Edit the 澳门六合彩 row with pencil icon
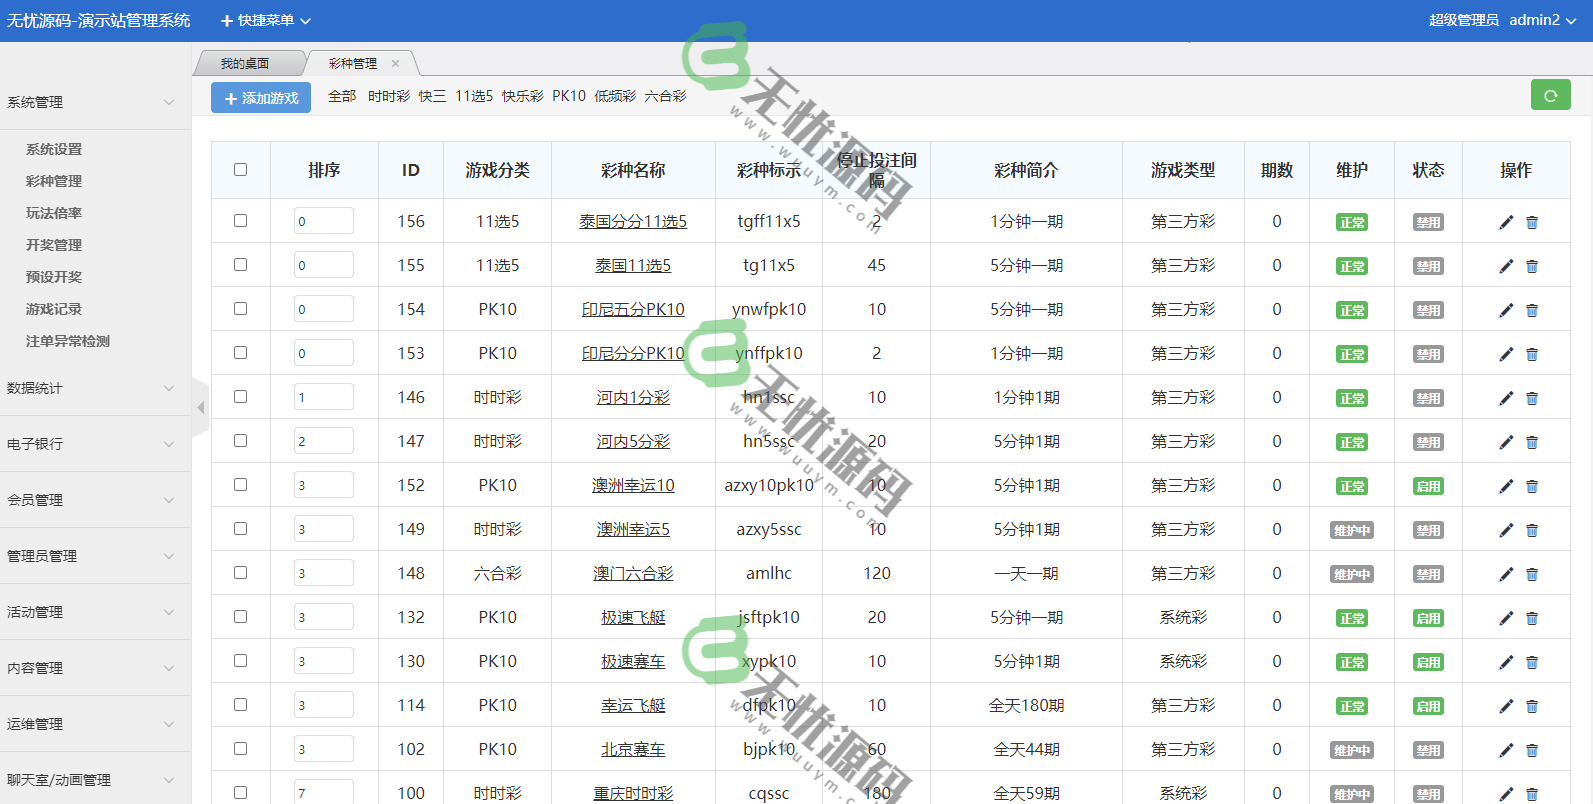Viewport: 1593px width, 804px height. 1506,574
